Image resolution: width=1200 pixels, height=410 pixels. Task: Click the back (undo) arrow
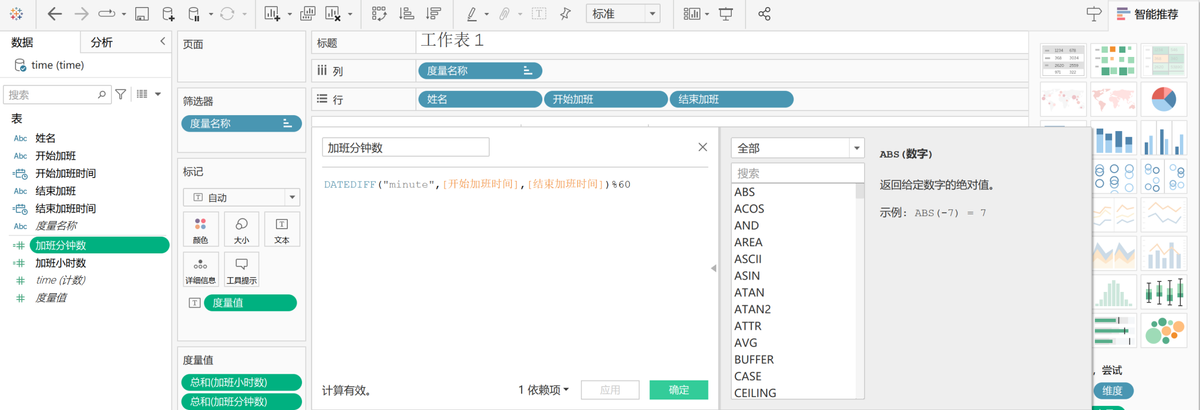tap(54, 14)
